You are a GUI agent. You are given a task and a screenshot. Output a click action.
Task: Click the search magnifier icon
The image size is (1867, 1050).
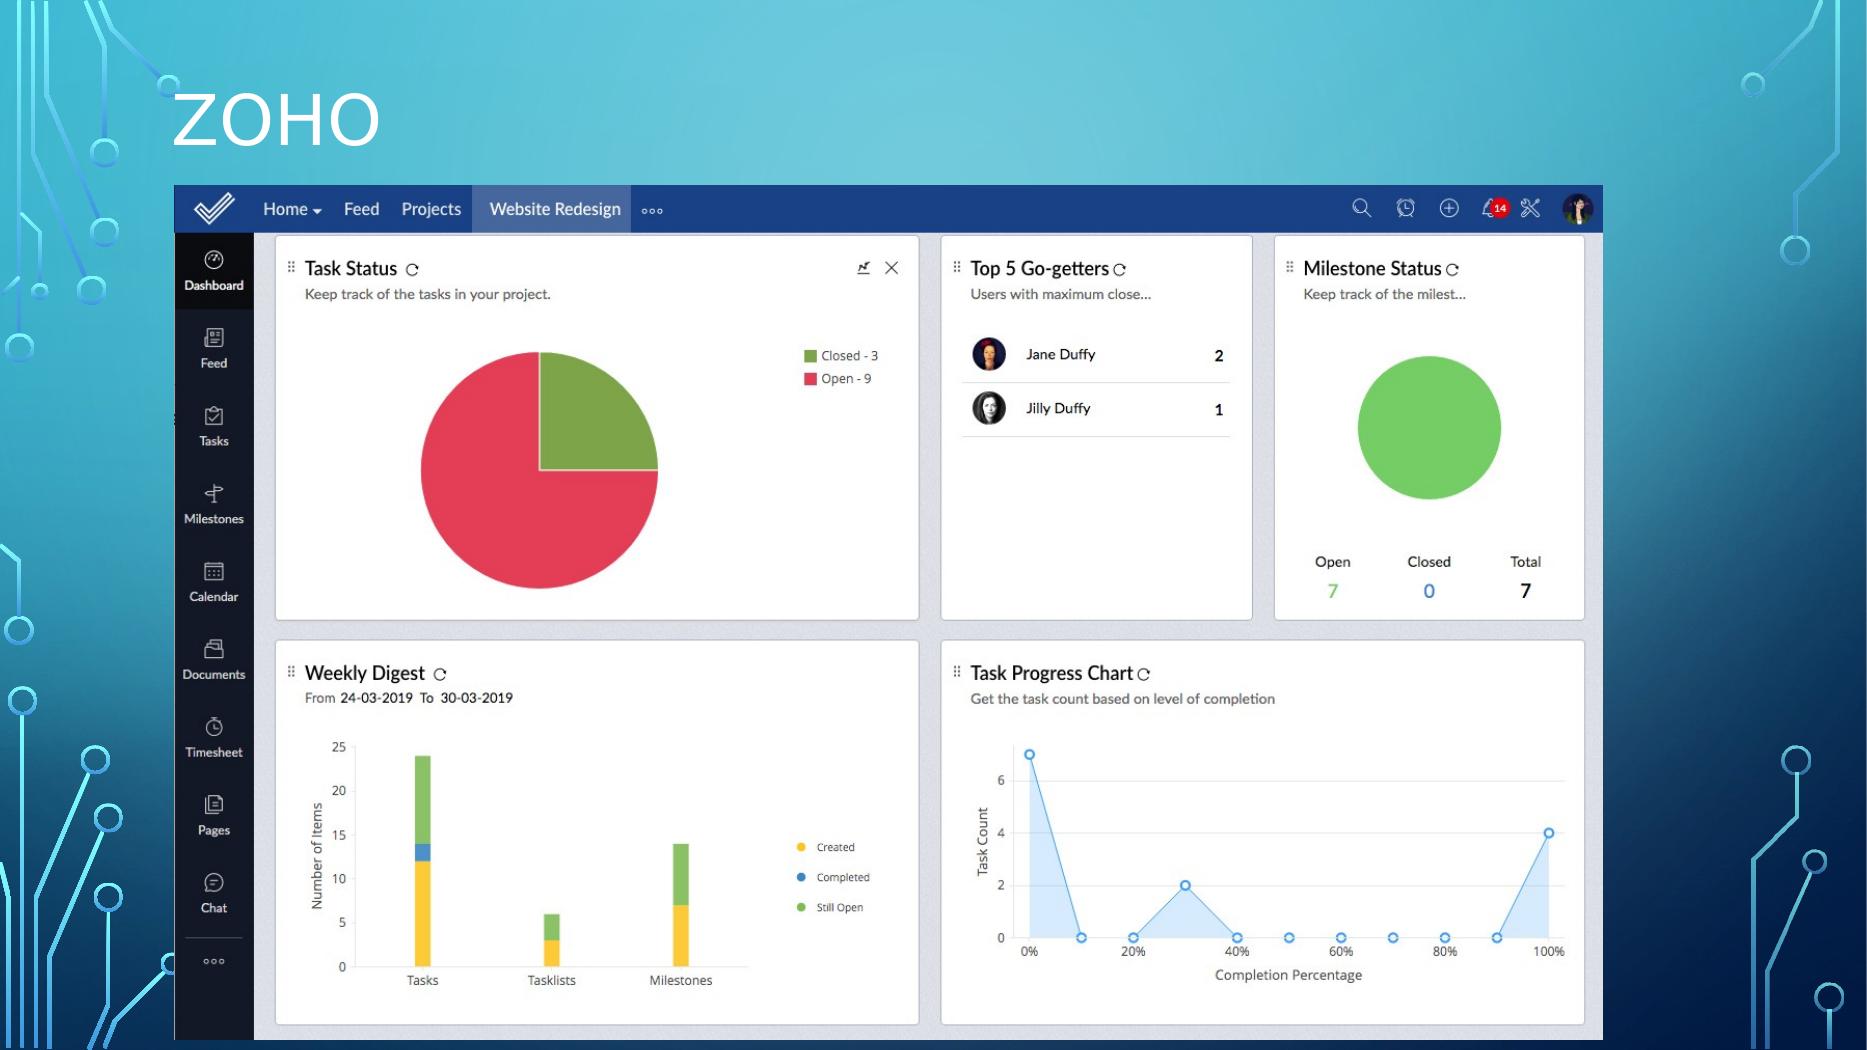click(1361, 208)
